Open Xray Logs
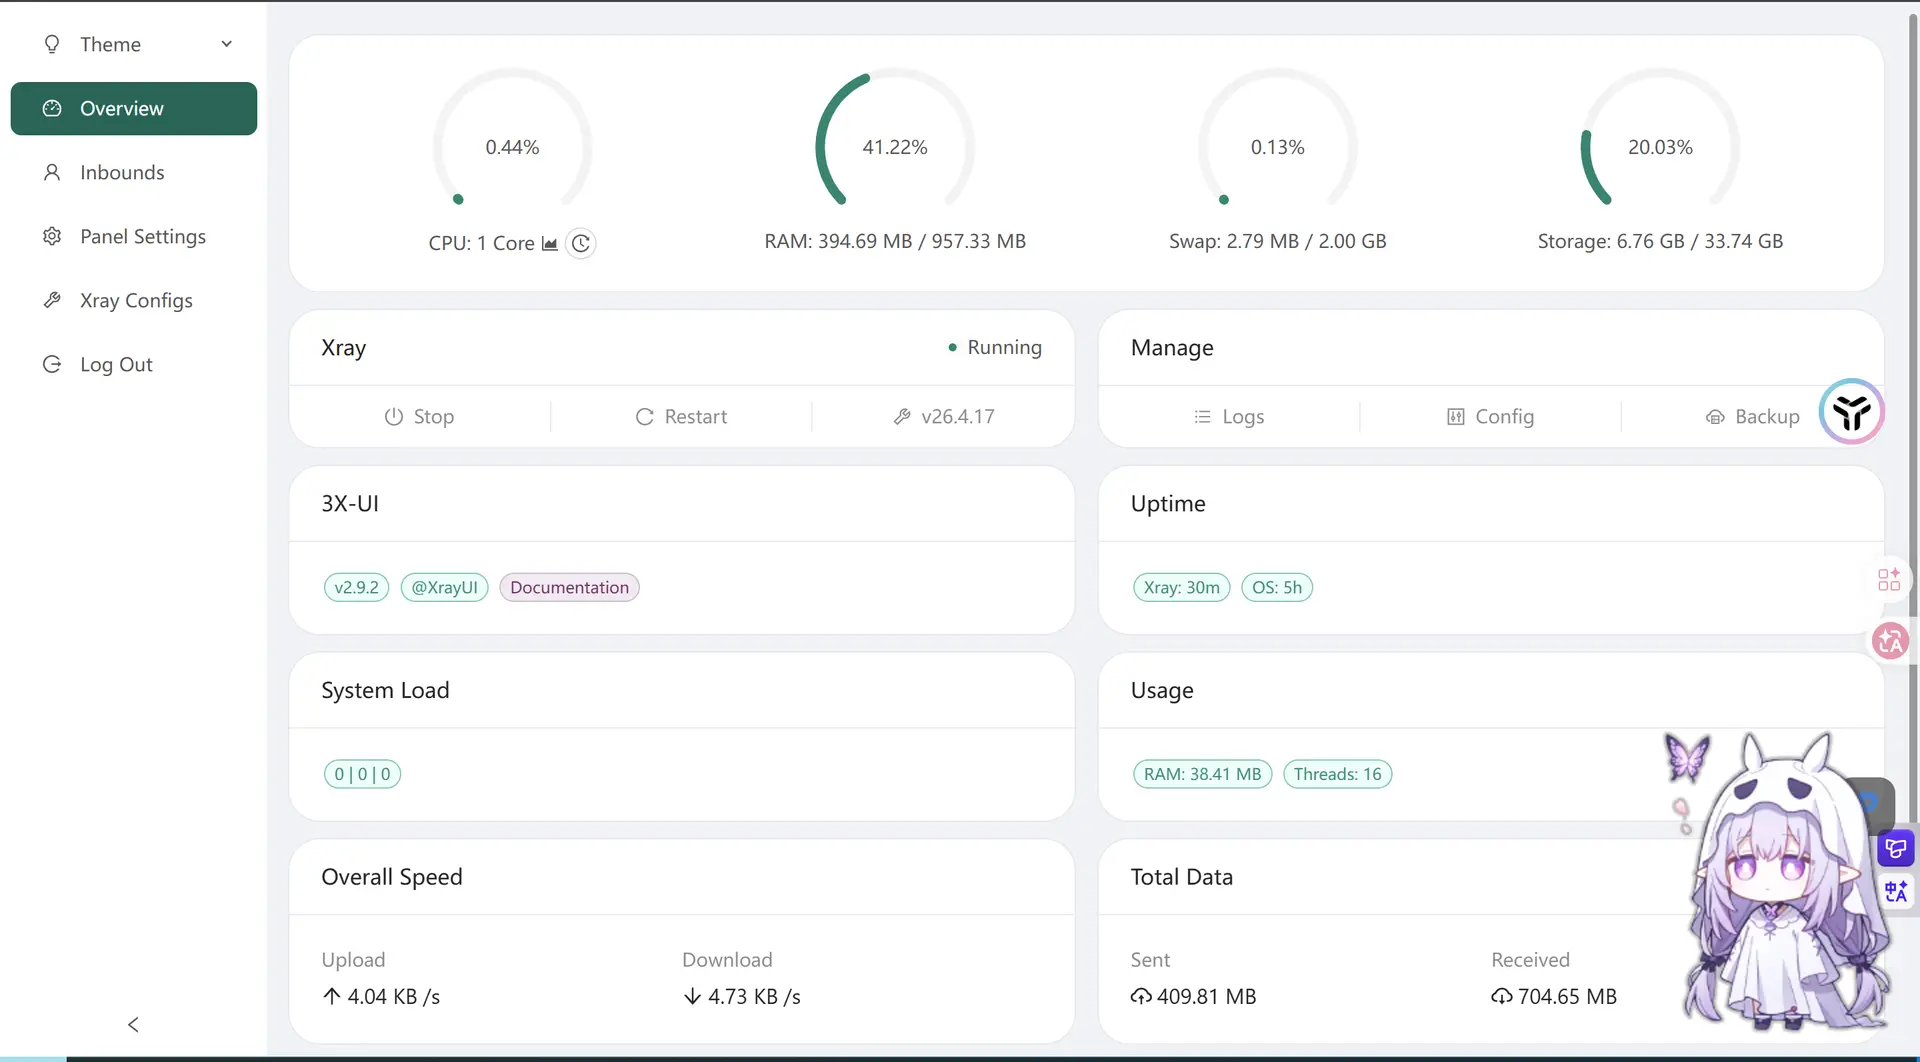 pyautogui.click(x=1229, y=416)
